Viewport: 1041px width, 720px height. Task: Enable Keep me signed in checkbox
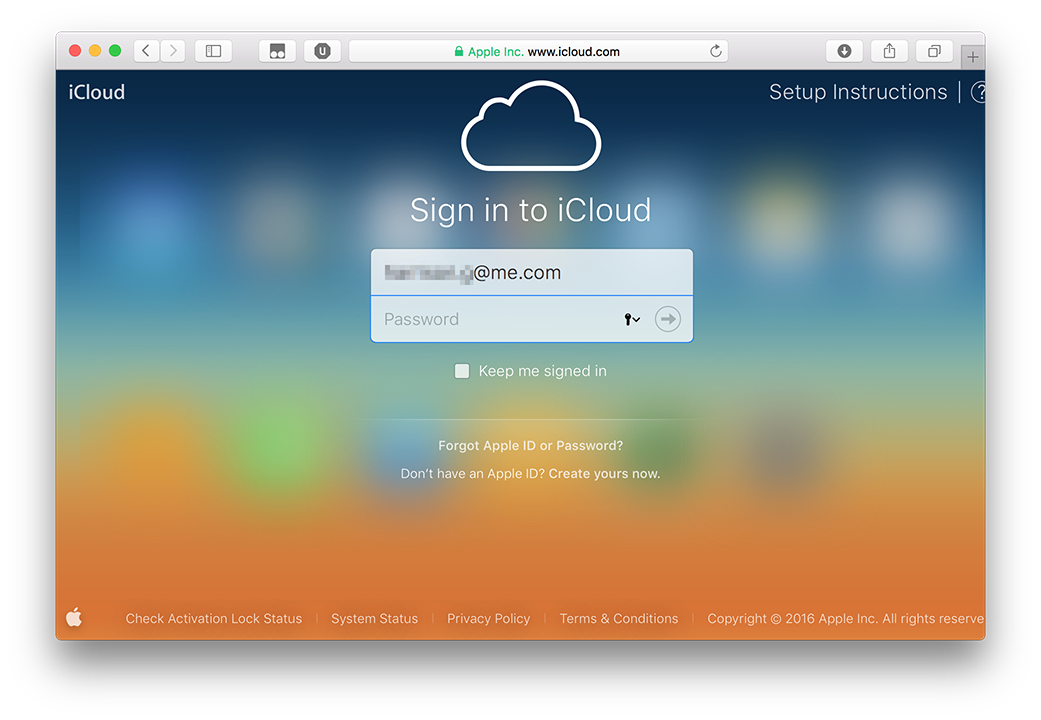click(462, 371)
